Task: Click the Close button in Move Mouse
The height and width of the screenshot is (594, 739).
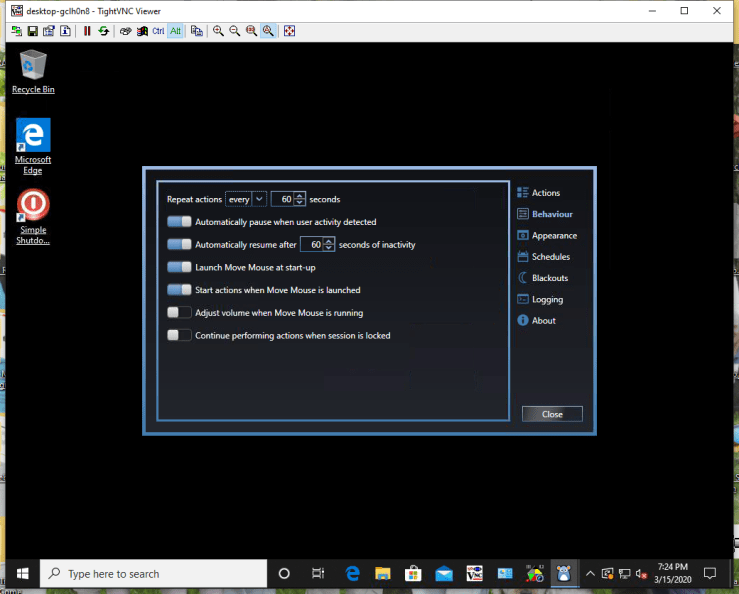Action: (x=552, y=414)
